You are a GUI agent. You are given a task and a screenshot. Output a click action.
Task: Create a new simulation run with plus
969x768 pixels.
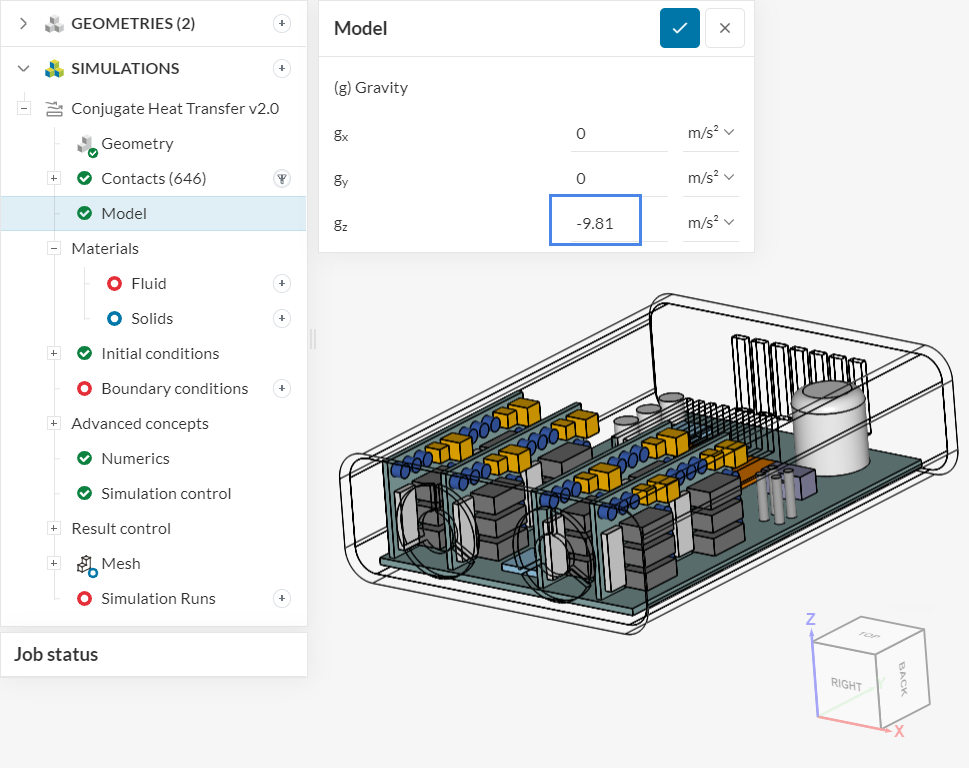click(282, 599)
